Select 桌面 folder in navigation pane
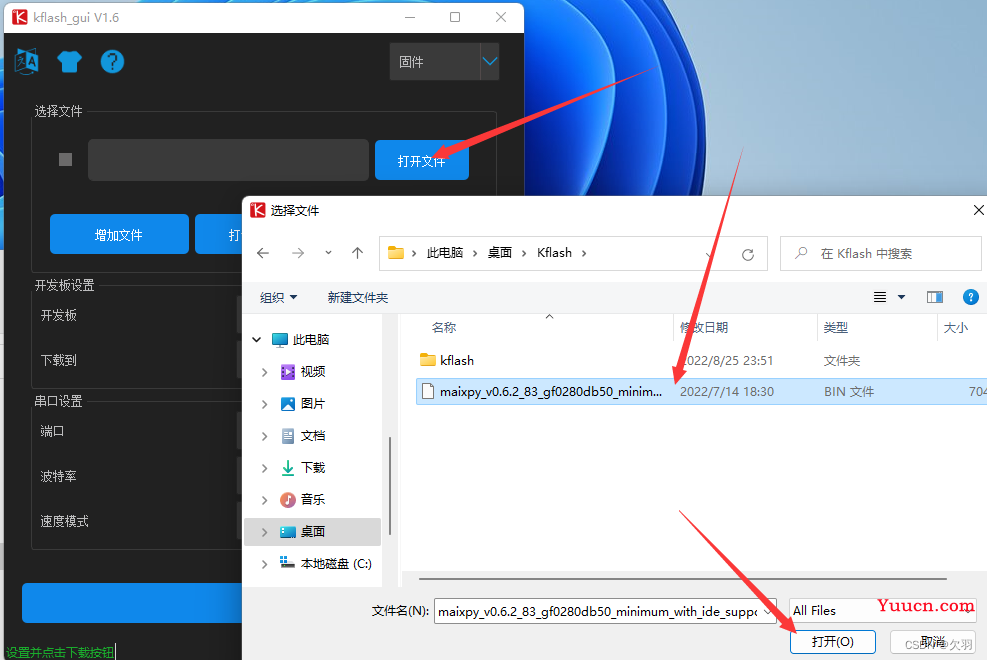Viewport: 987px width, 660px height. pos(313,532)
